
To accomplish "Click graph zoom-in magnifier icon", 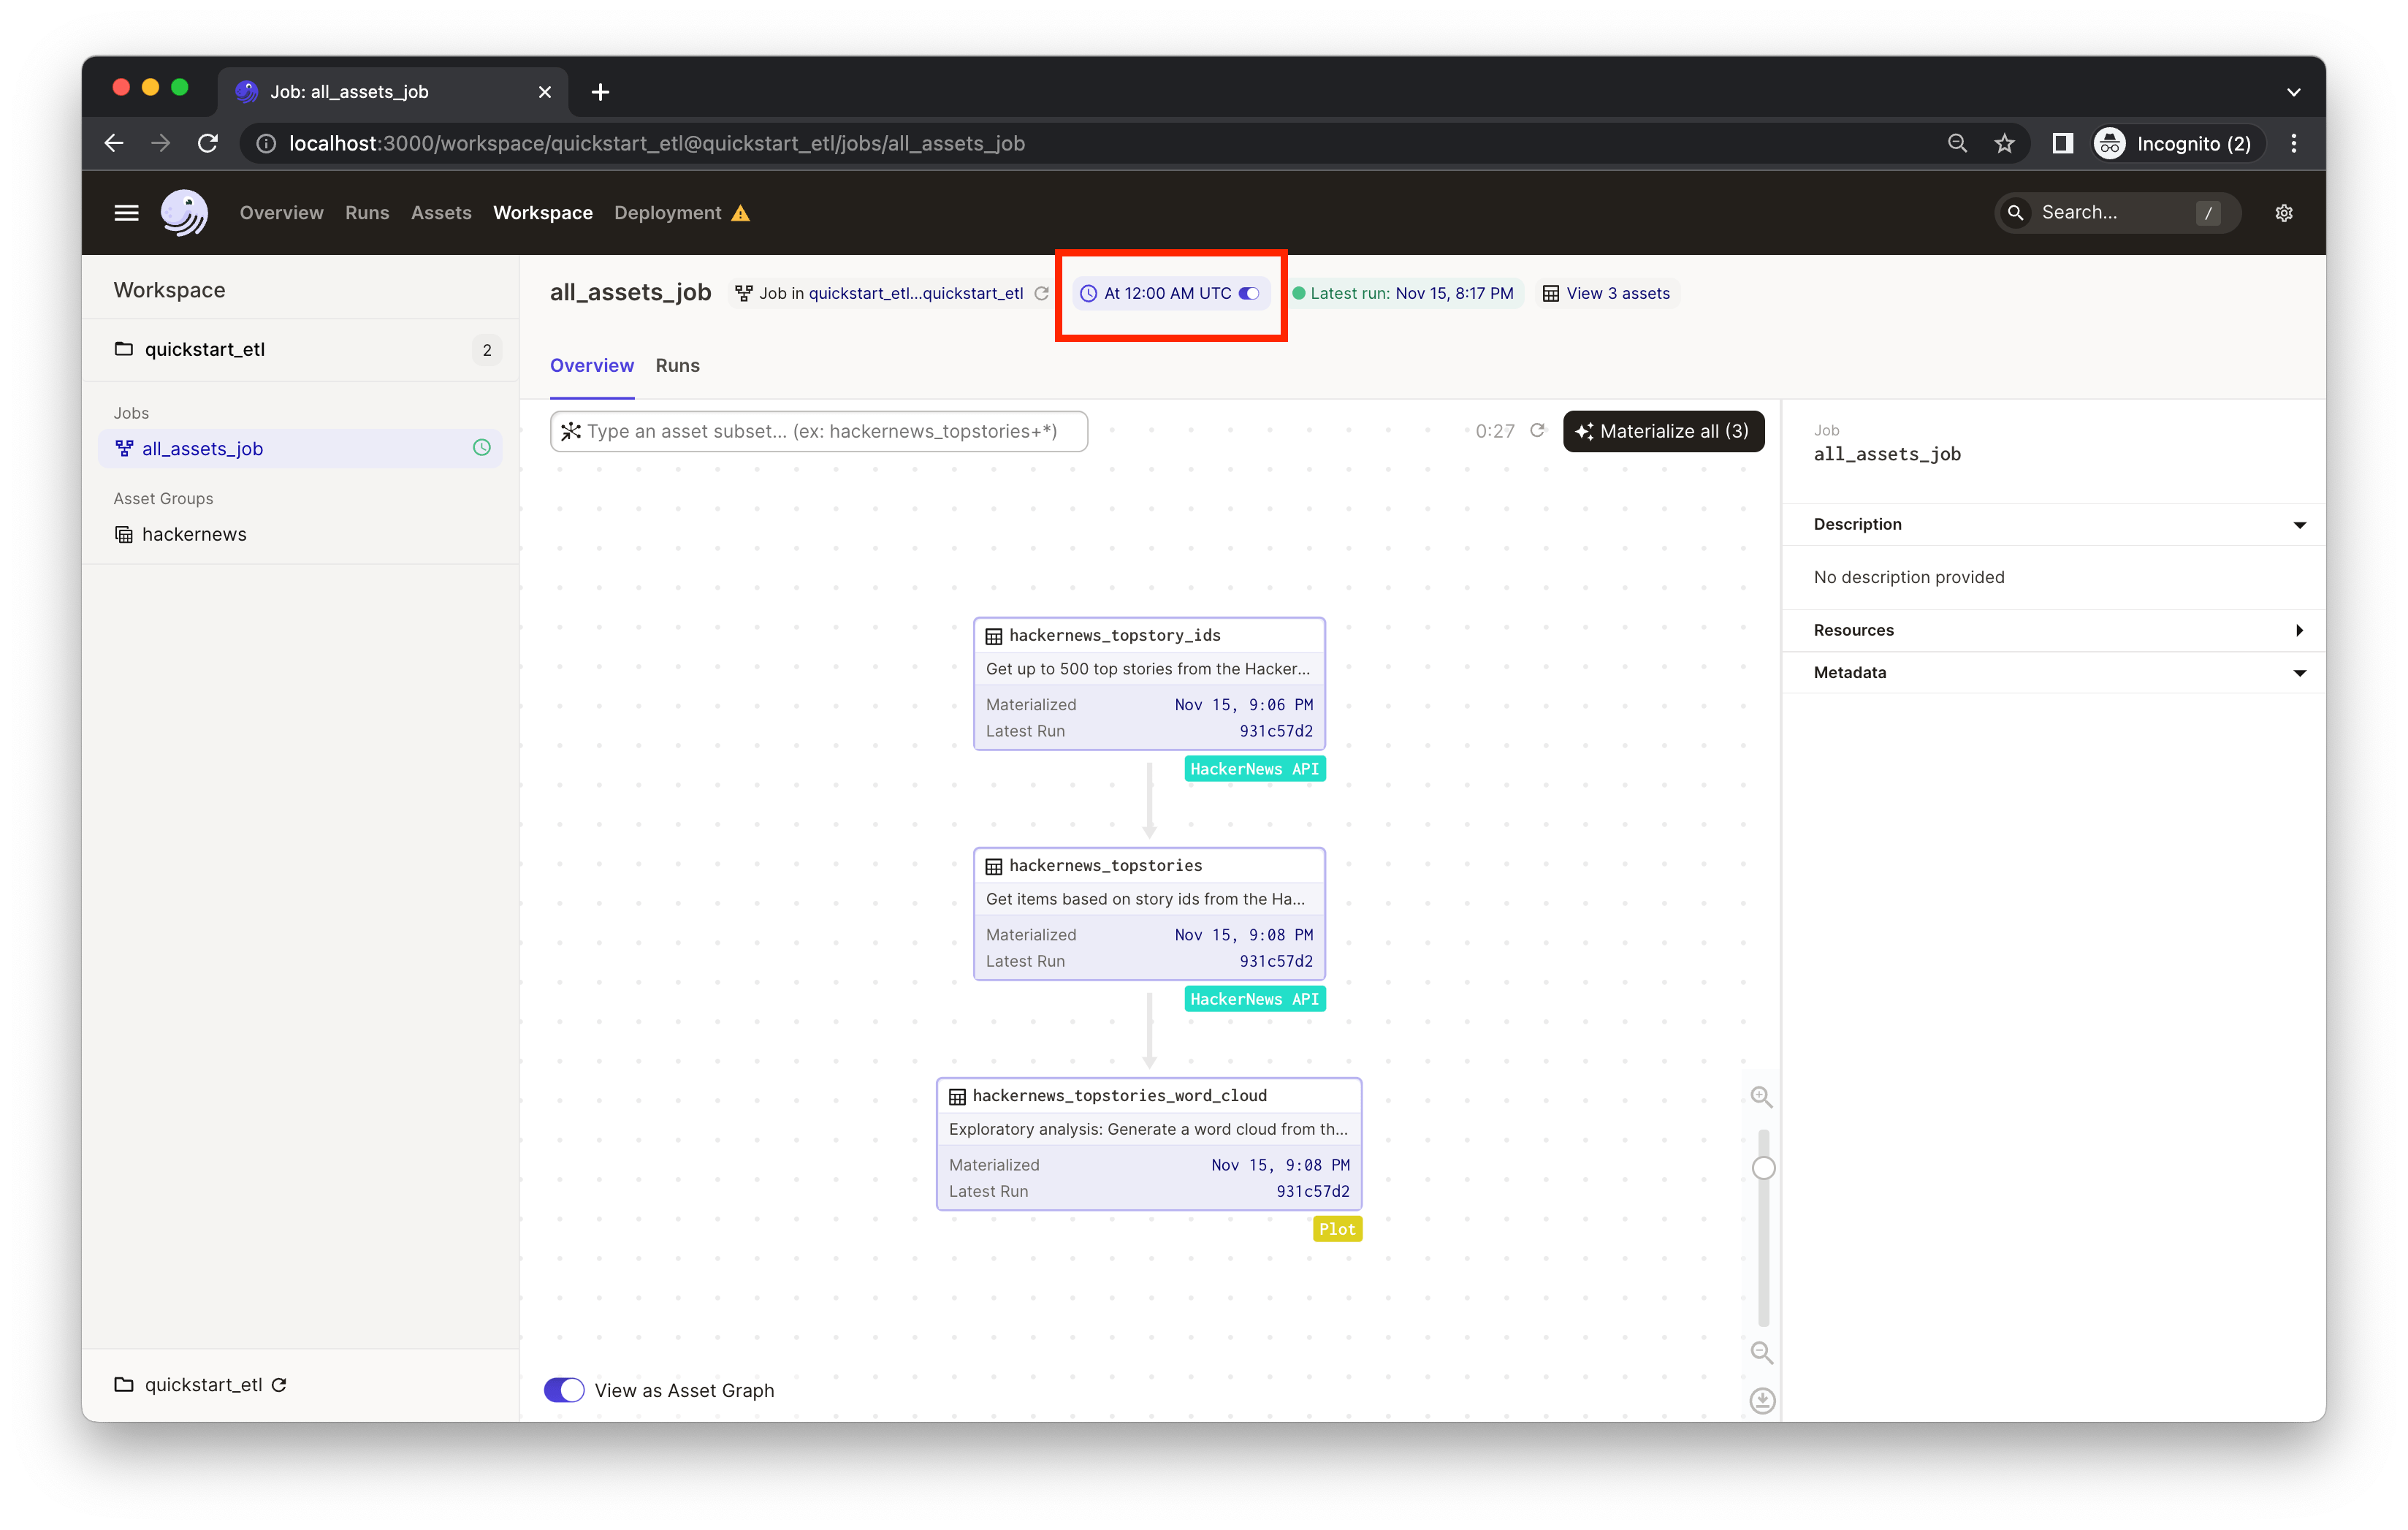I will pos(1761,1097).
